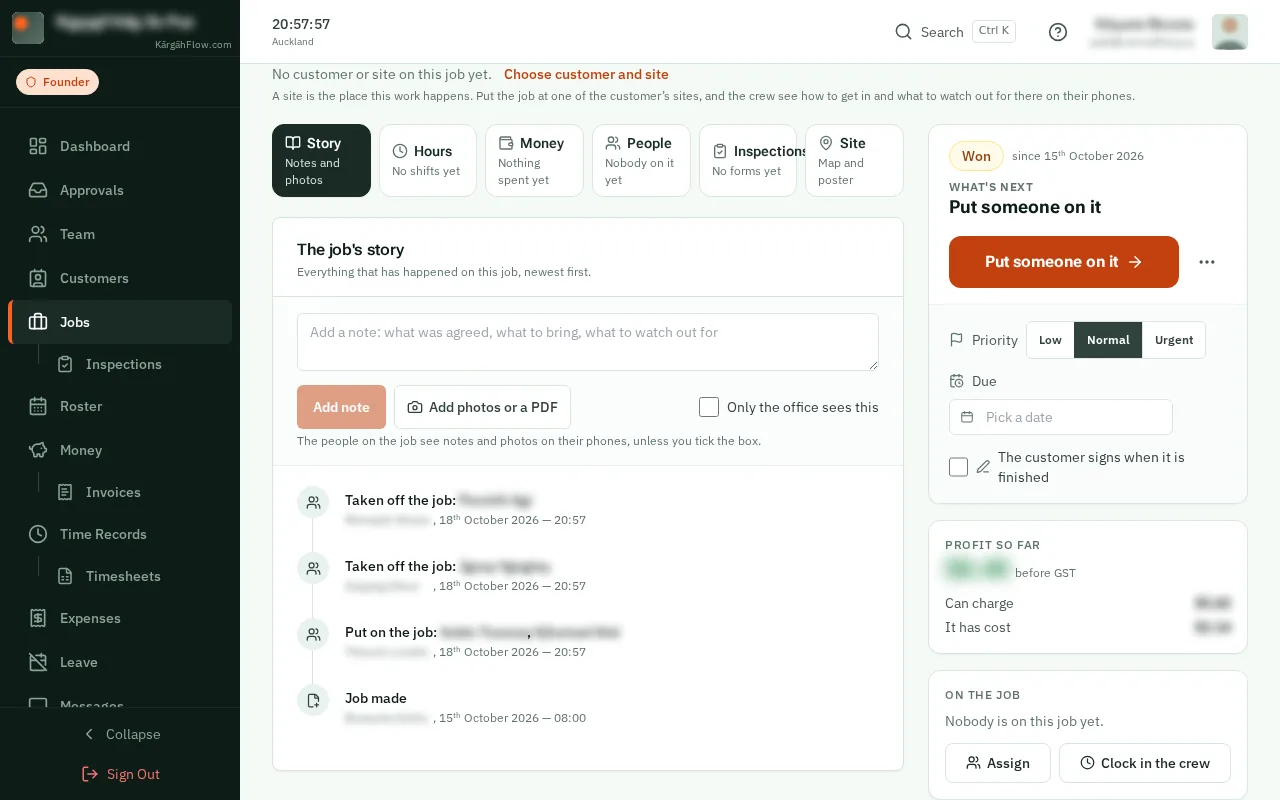Viewport: 1280px width, 800px height.
Task: Switch to the People tab
Action: point(641,160)
